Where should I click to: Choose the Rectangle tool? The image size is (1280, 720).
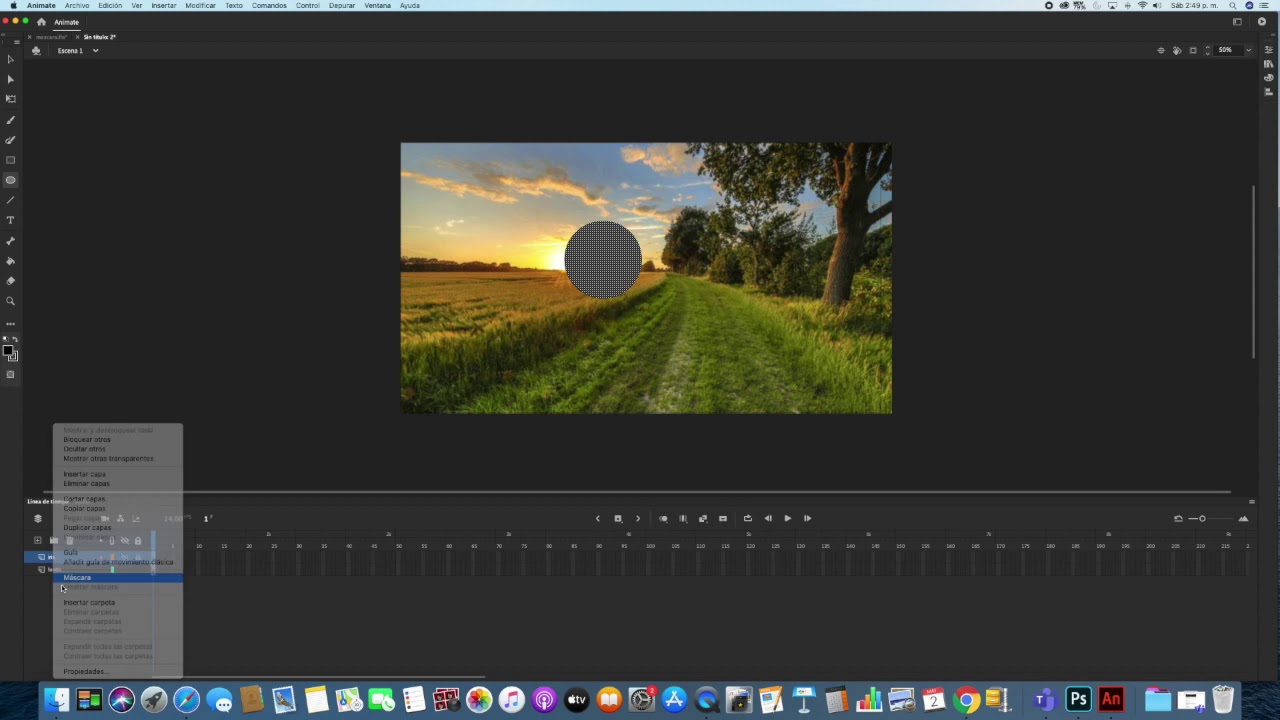pyautogui.click(x=11, y=160)
